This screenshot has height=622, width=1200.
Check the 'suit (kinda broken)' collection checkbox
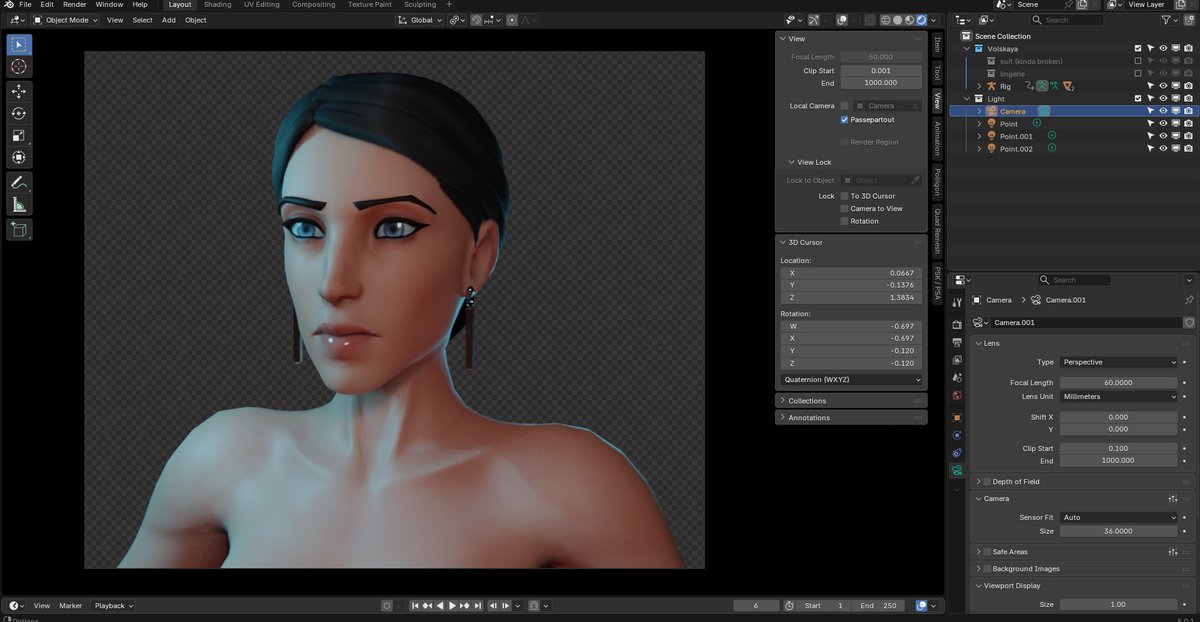point(1138,61)
